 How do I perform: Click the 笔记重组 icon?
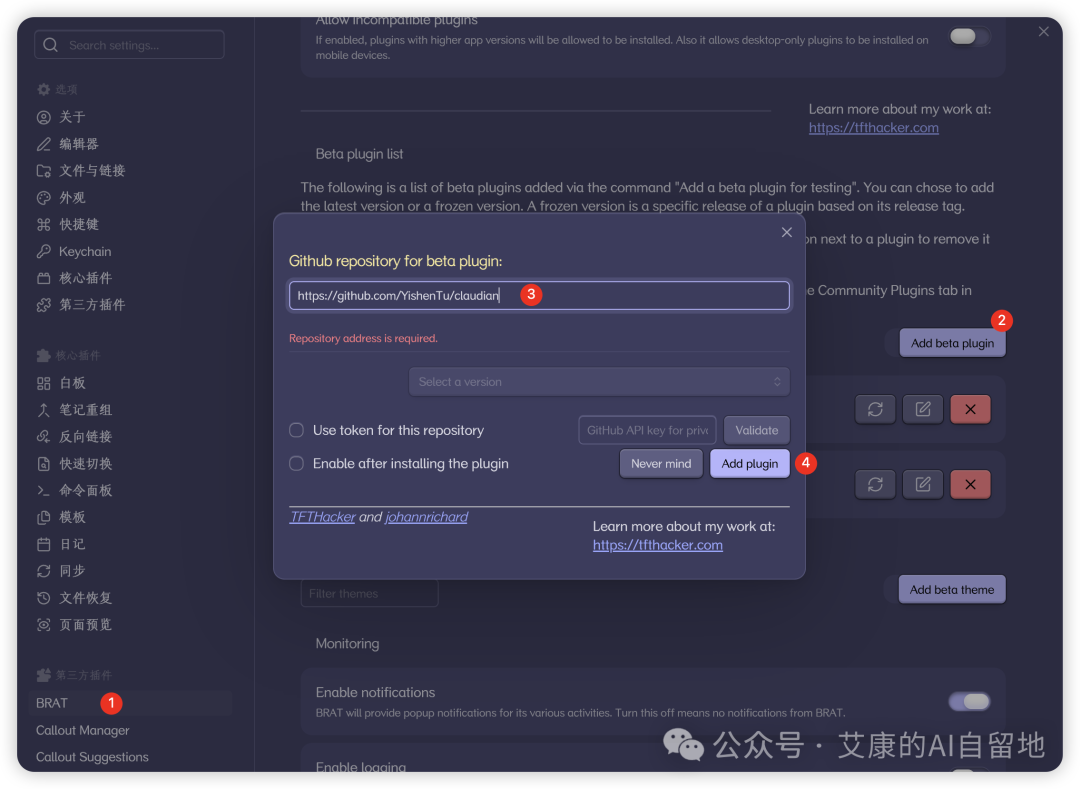[x=43, y=410]
